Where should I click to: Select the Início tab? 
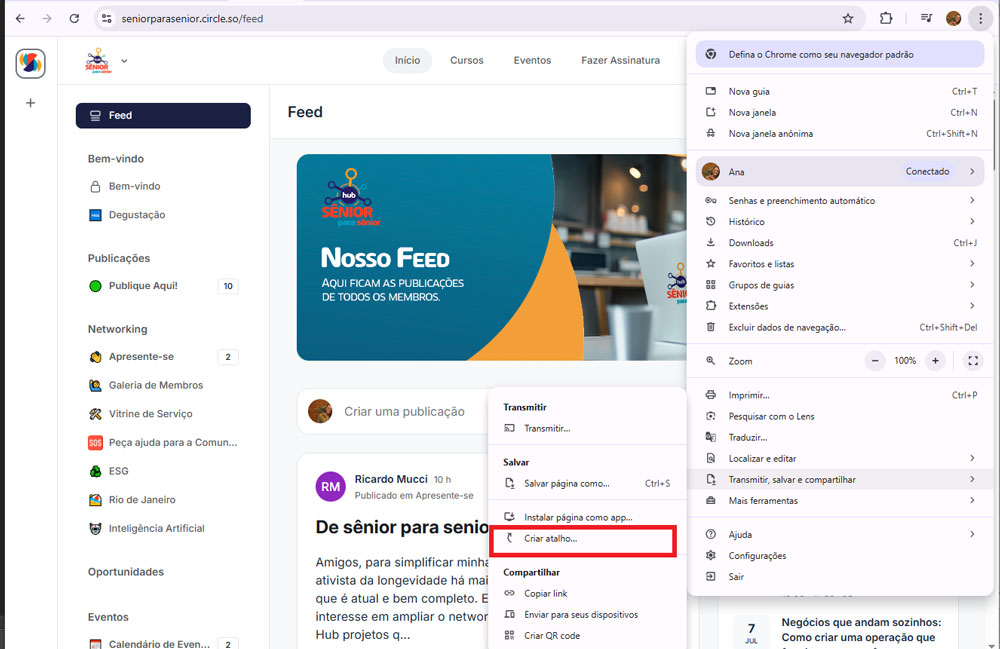click(408, 61)
